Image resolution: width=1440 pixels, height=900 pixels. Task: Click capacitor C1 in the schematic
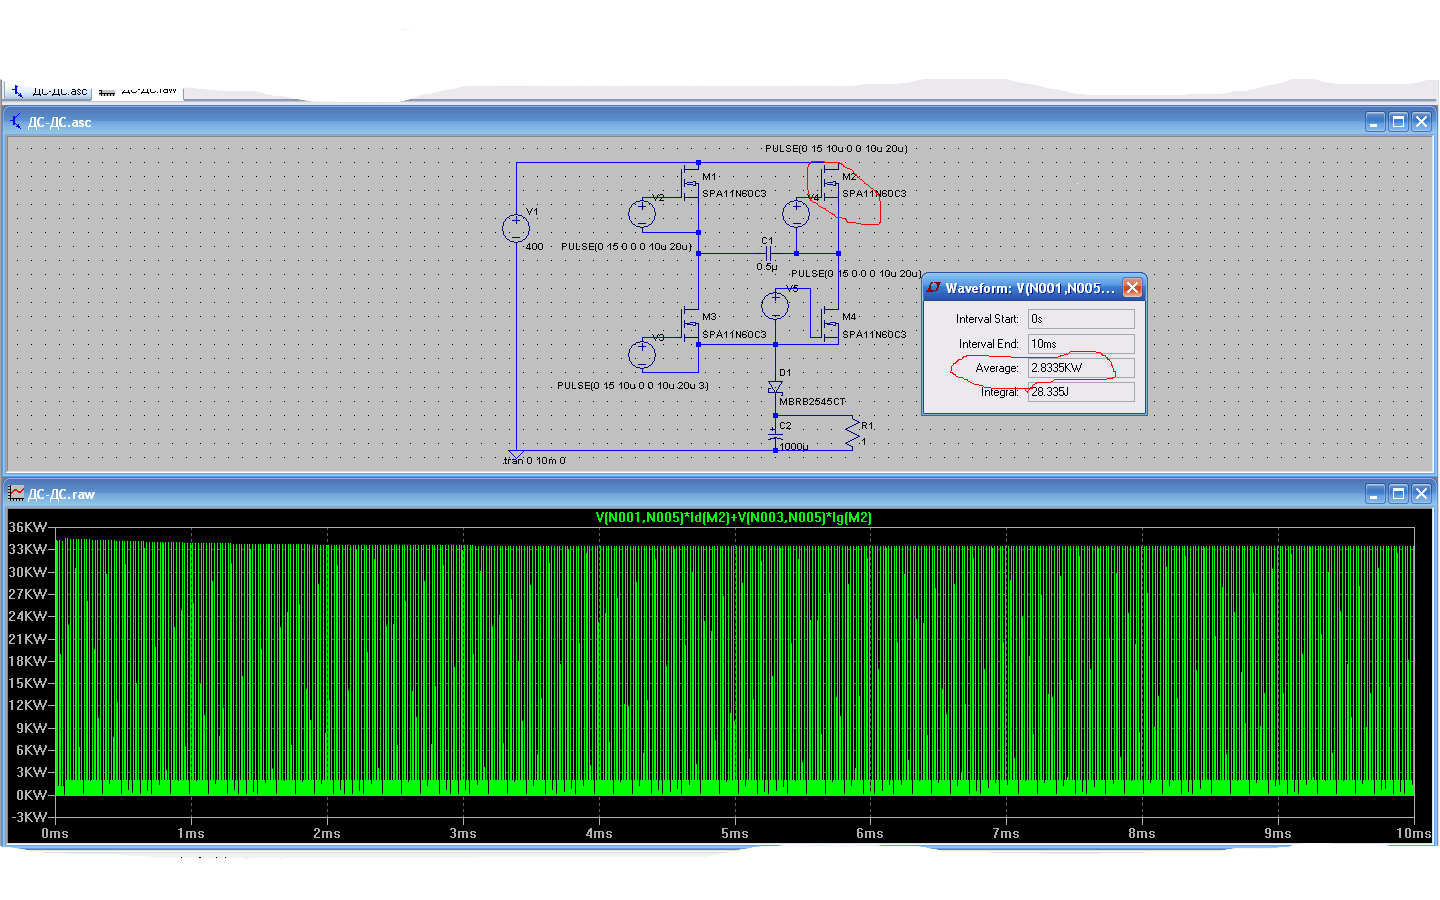(x=767, y=253)
